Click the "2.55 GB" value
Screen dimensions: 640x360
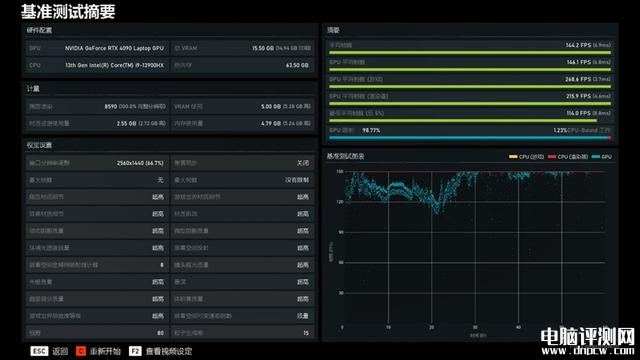coord(126,123)
